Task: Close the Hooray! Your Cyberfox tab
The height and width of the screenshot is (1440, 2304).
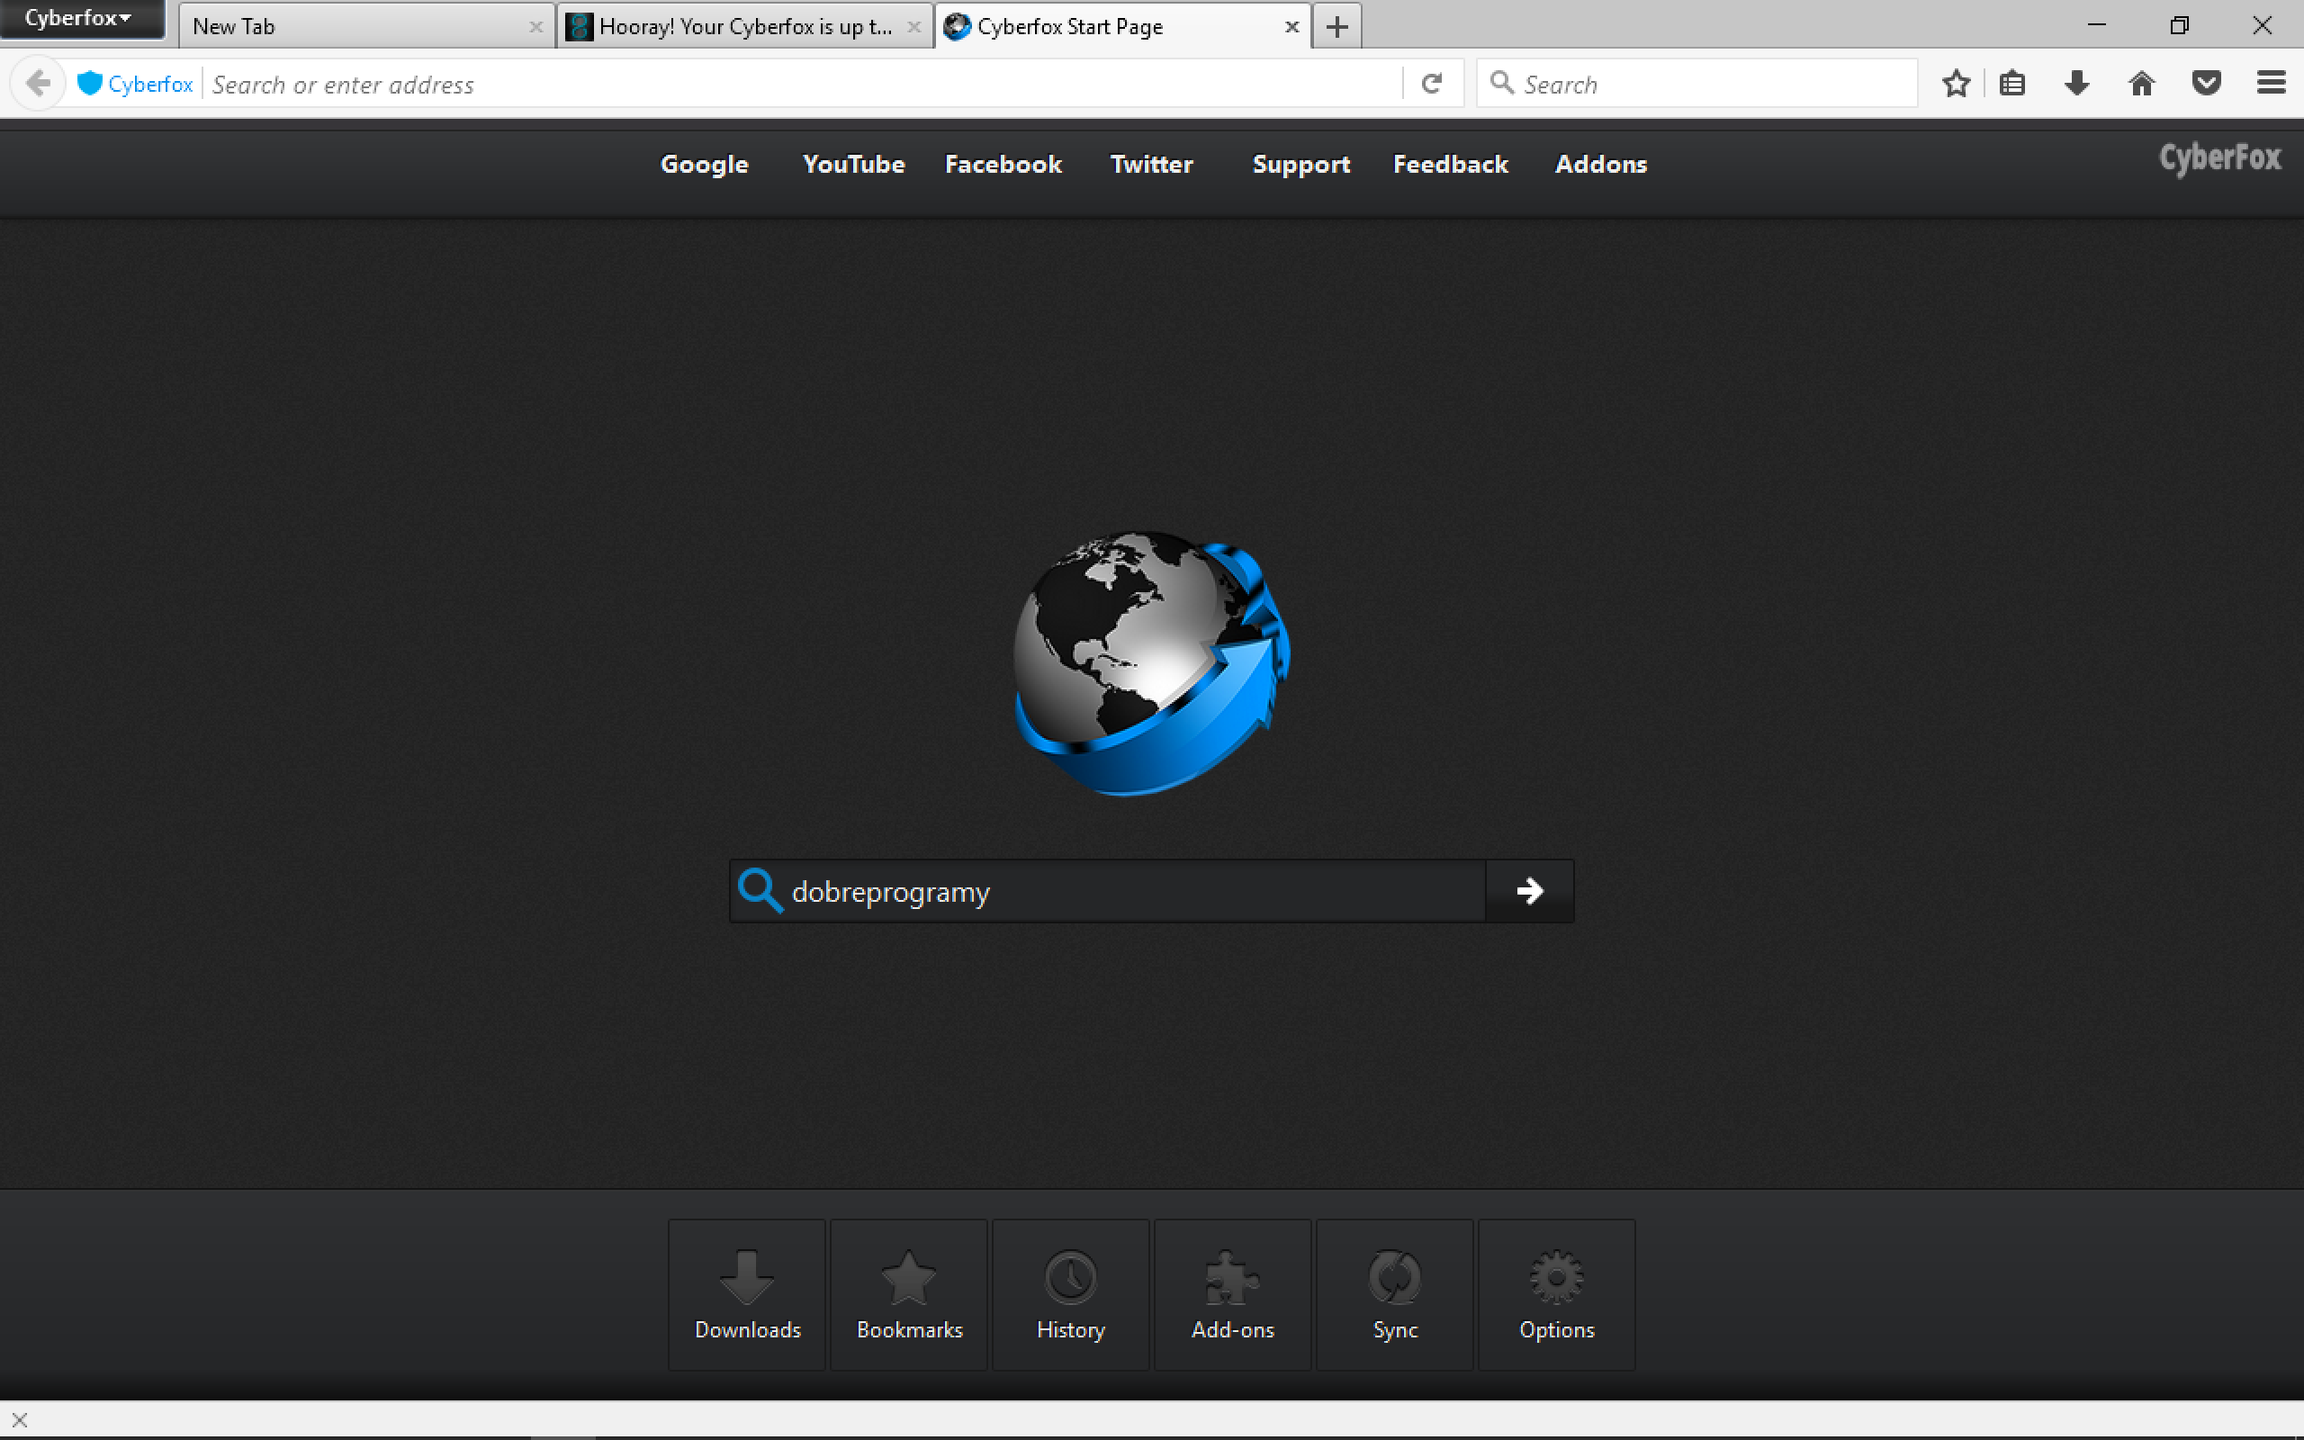Action: [x=913, y=27]
